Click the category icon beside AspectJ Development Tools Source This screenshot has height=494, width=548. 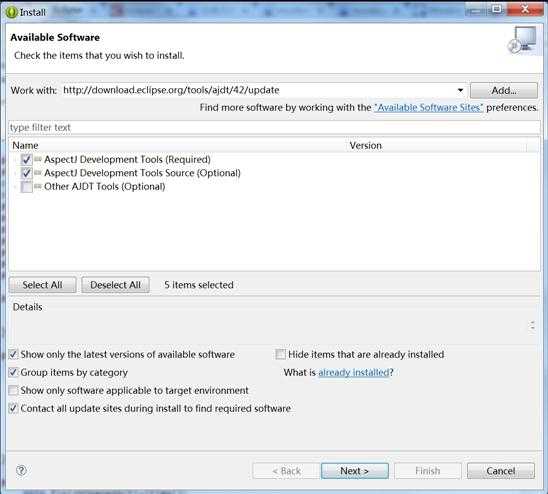click(x=38, y=173)
